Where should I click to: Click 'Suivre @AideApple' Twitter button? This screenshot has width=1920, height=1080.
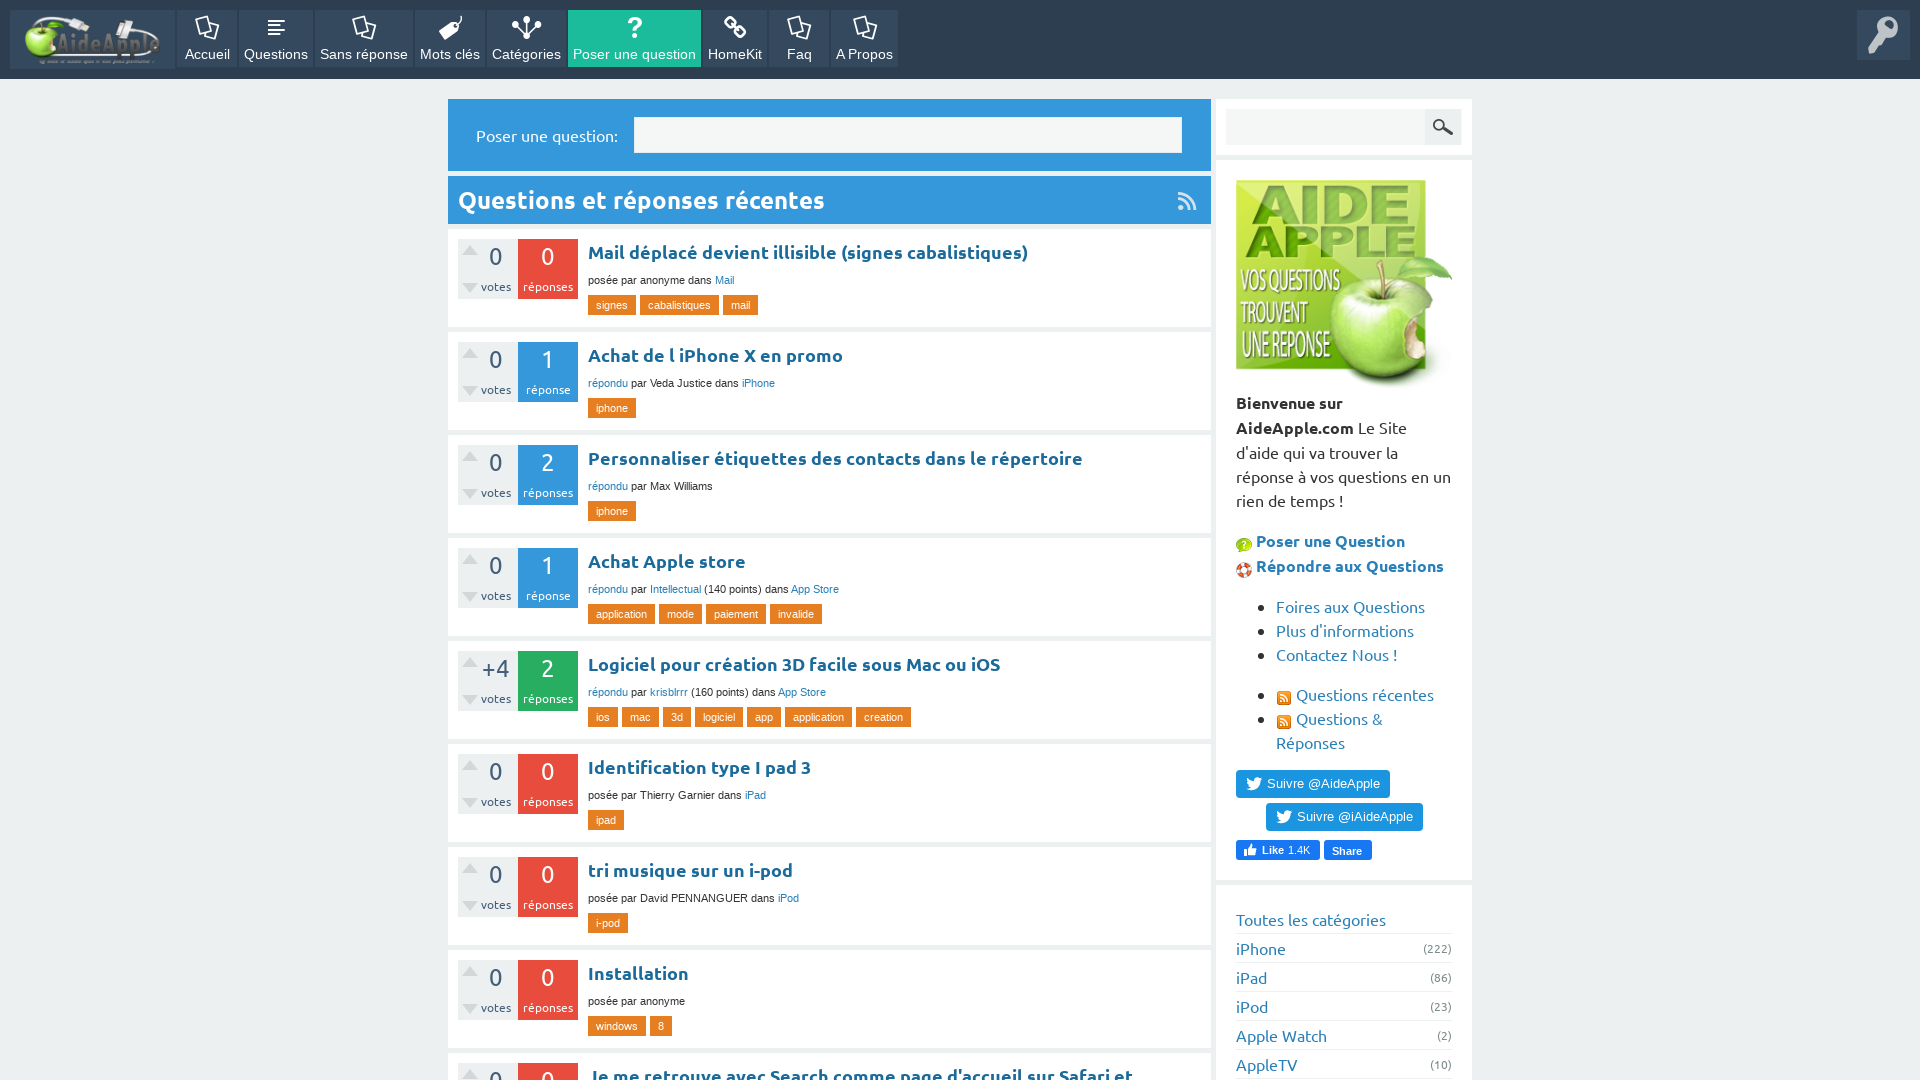[1313, 784]
